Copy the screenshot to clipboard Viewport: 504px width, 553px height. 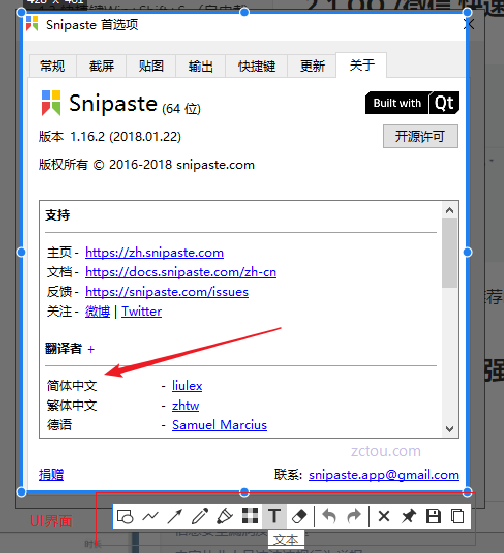tap(458, 516)
